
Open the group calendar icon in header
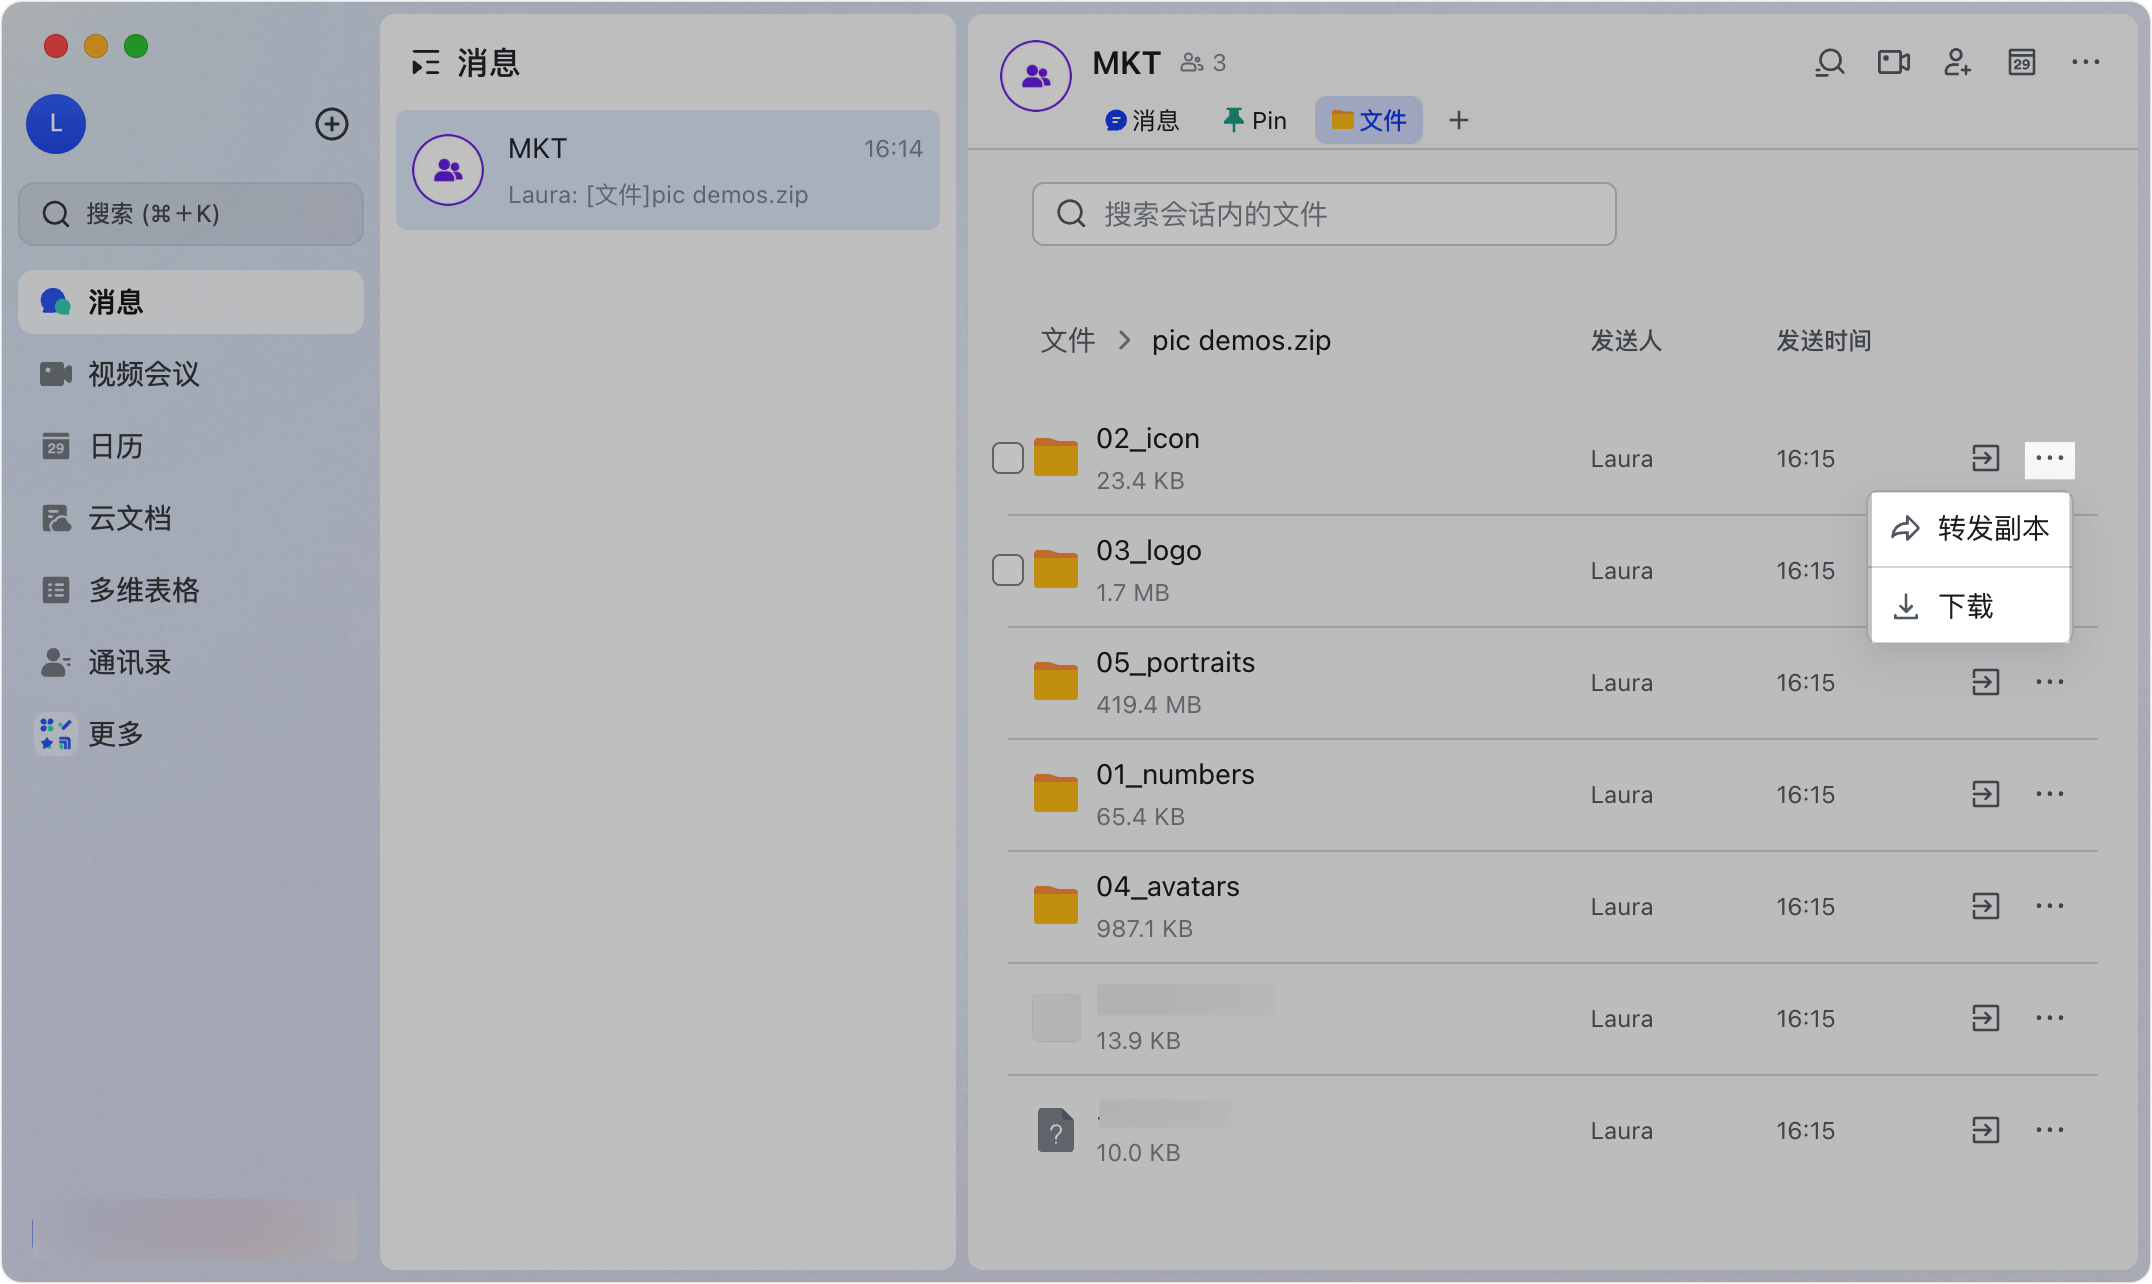2021,63
